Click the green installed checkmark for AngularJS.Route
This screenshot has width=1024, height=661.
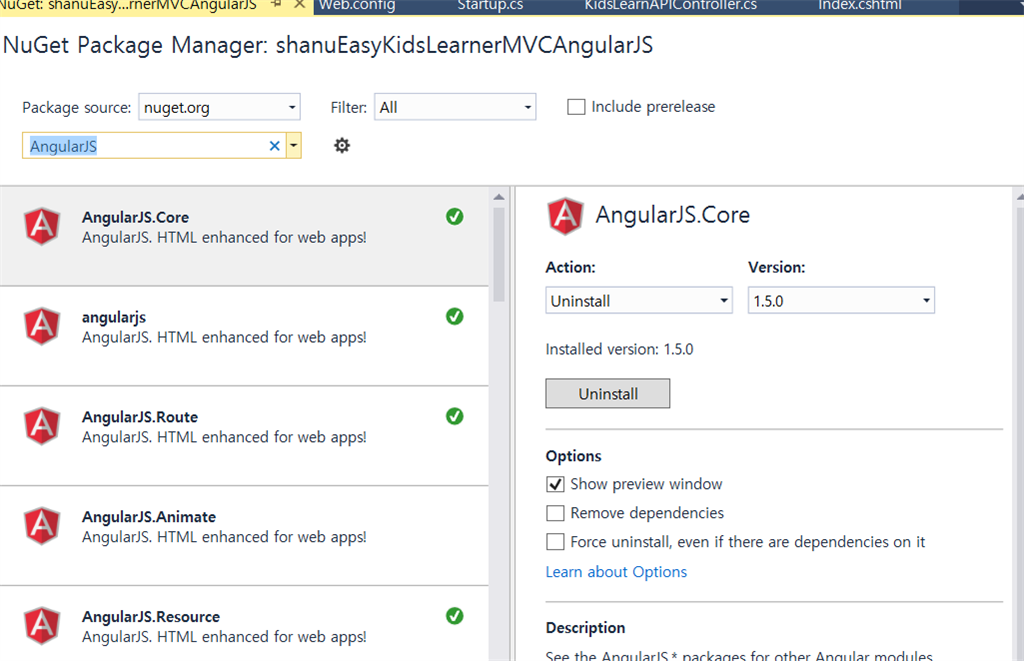455,416
